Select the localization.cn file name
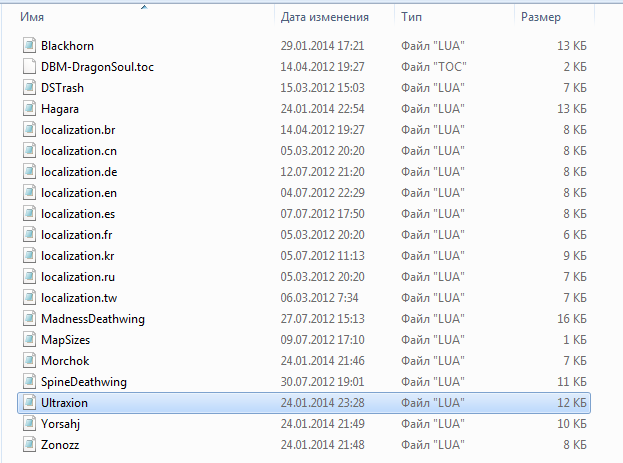Image resolution: width=623 pixels, height=463 pixels. [79, 151]
